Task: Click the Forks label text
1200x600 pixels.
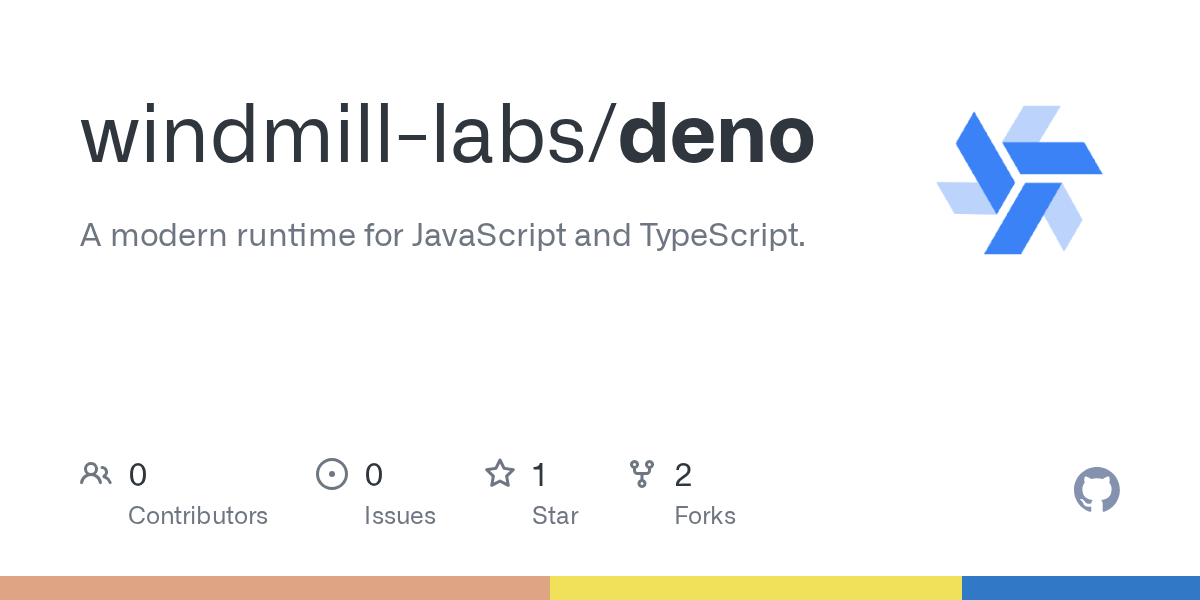Action: (705, 516)
